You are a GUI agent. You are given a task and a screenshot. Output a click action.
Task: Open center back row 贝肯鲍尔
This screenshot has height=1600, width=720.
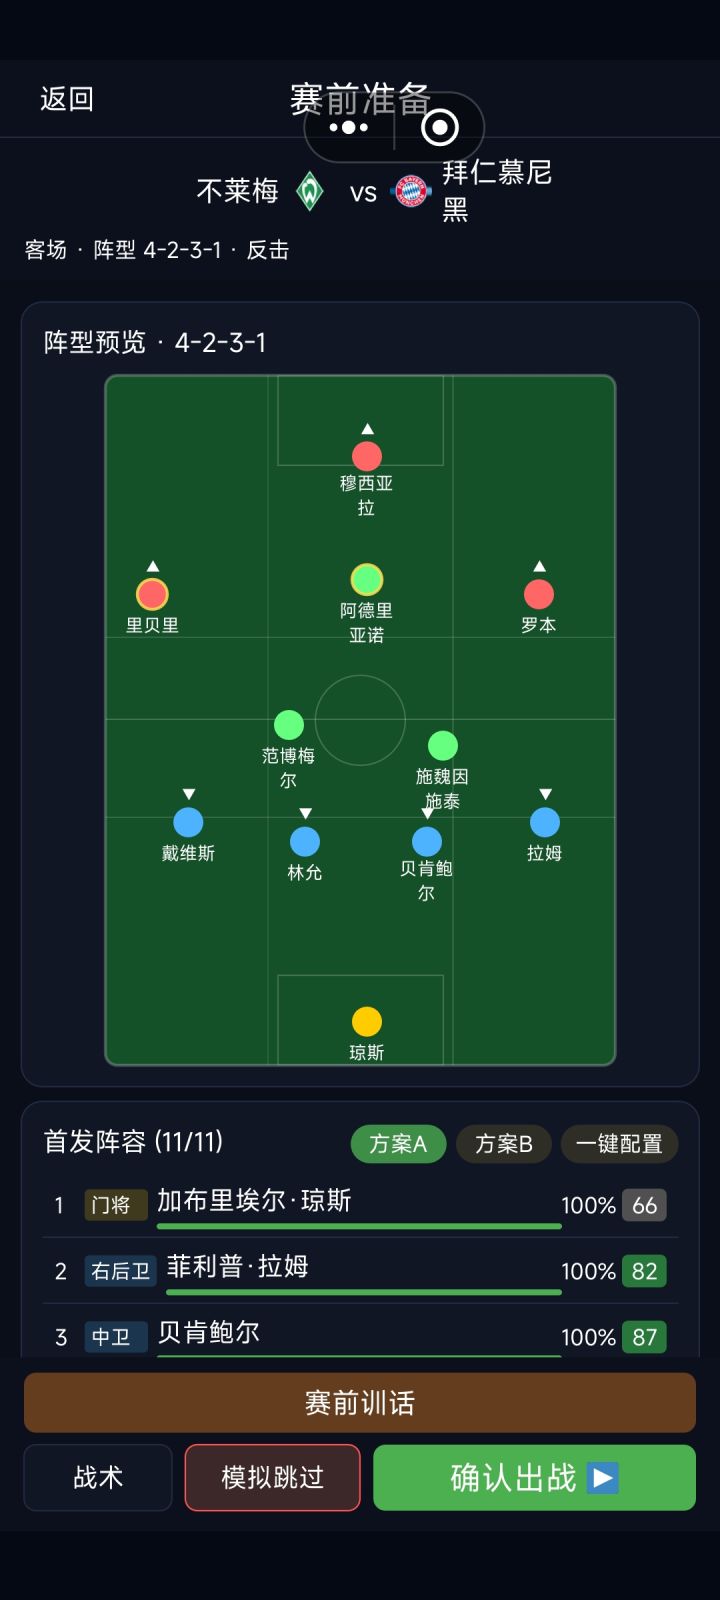coord(360,1332)
